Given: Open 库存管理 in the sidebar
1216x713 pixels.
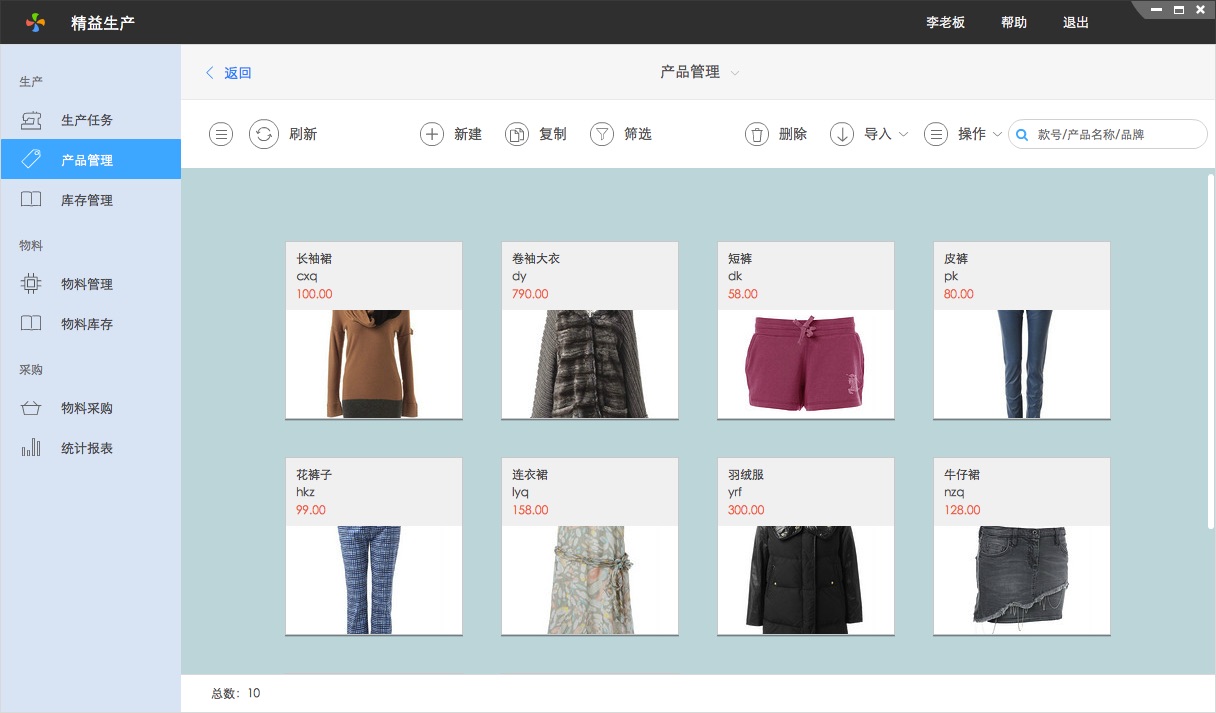Looking at the screenshot, I should [87, 200].
